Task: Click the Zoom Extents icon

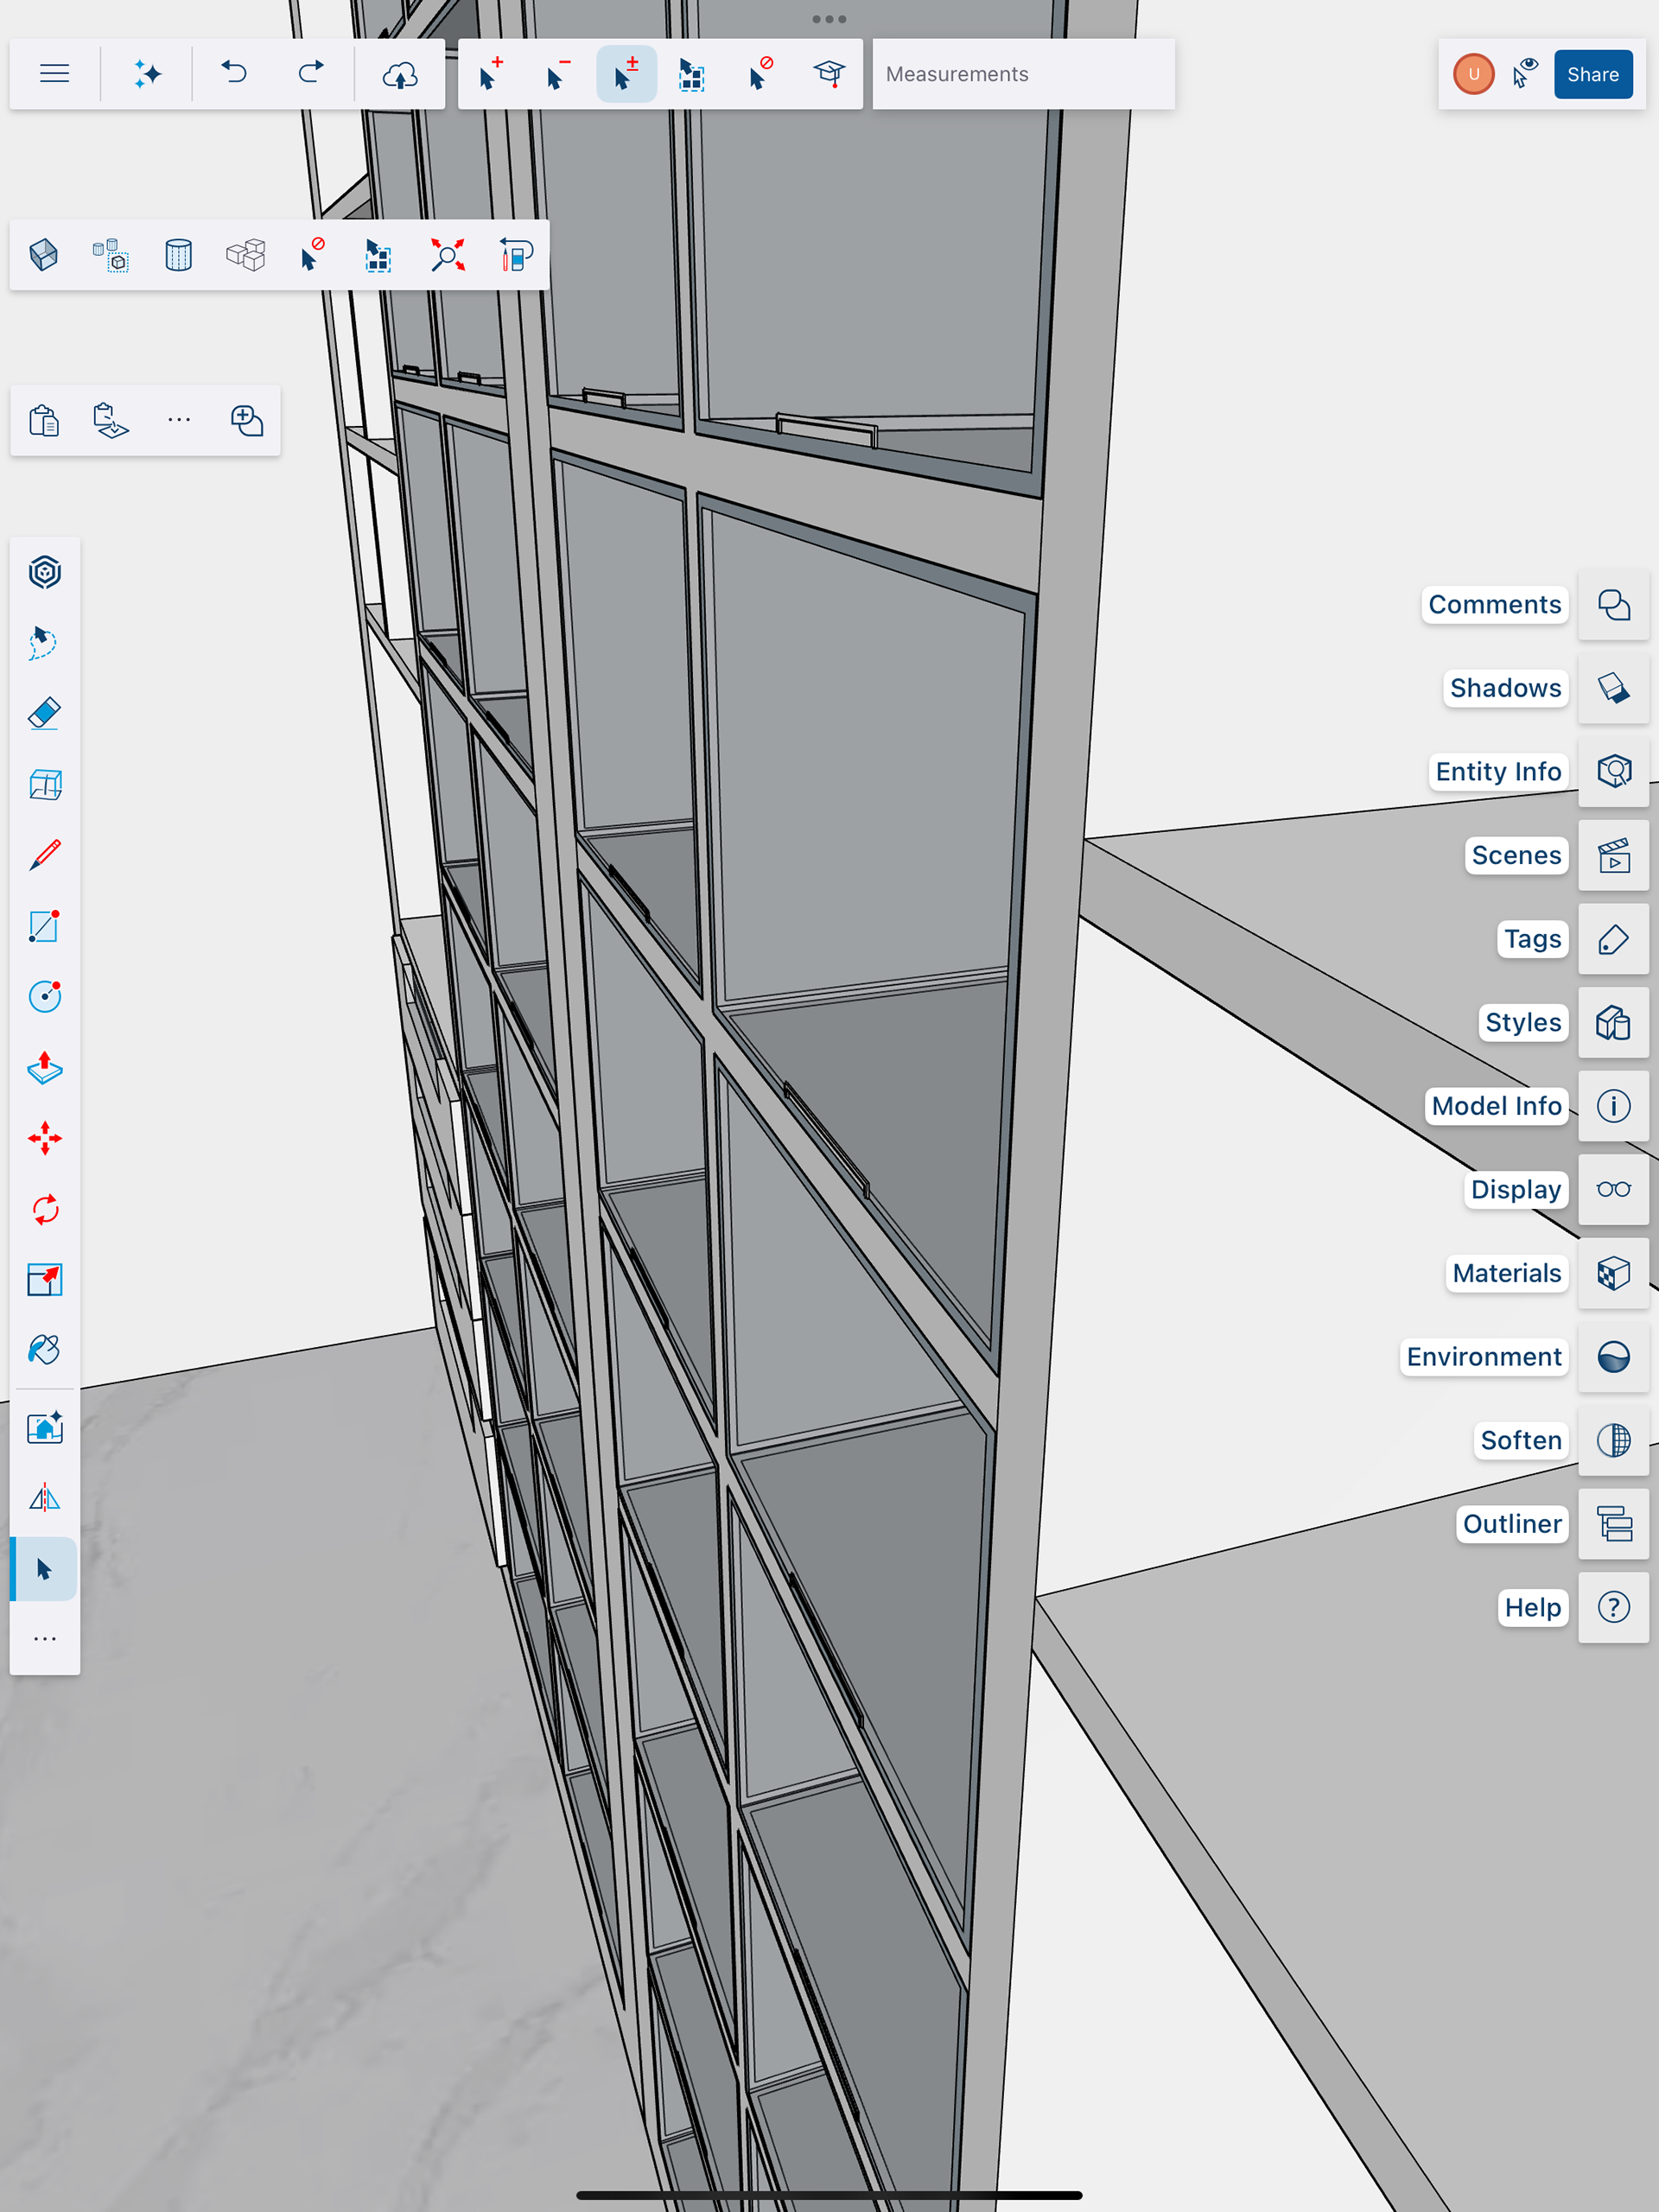Action: pos(447,255)
